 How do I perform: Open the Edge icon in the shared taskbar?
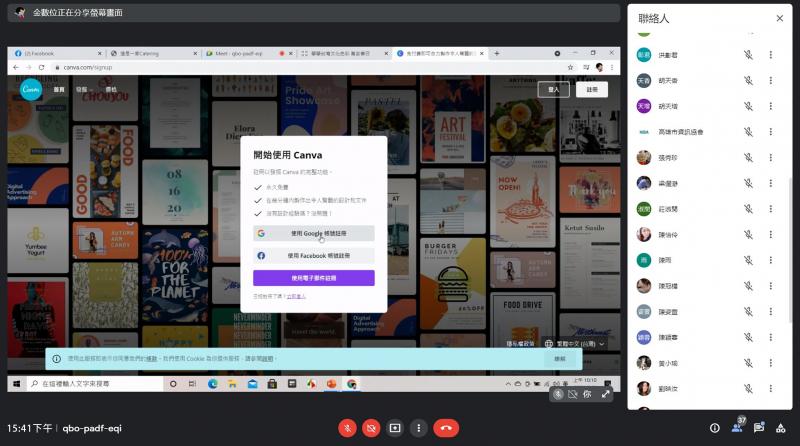coord(213,384)
